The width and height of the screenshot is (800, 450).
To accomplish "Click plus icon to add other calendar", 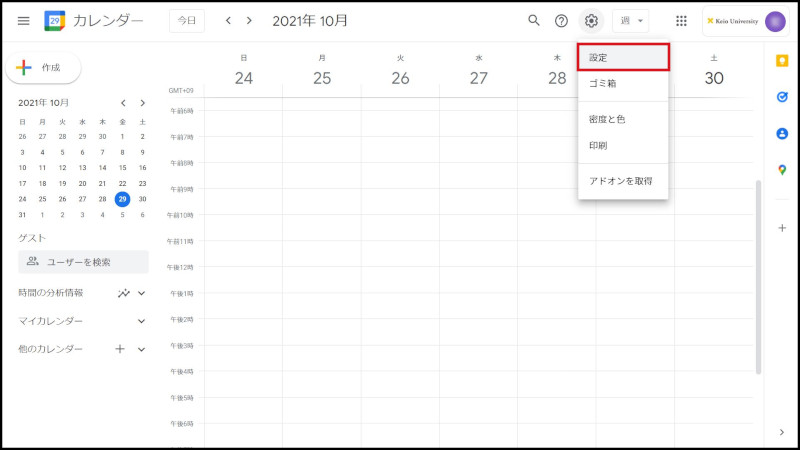I will tap(120, 349).
